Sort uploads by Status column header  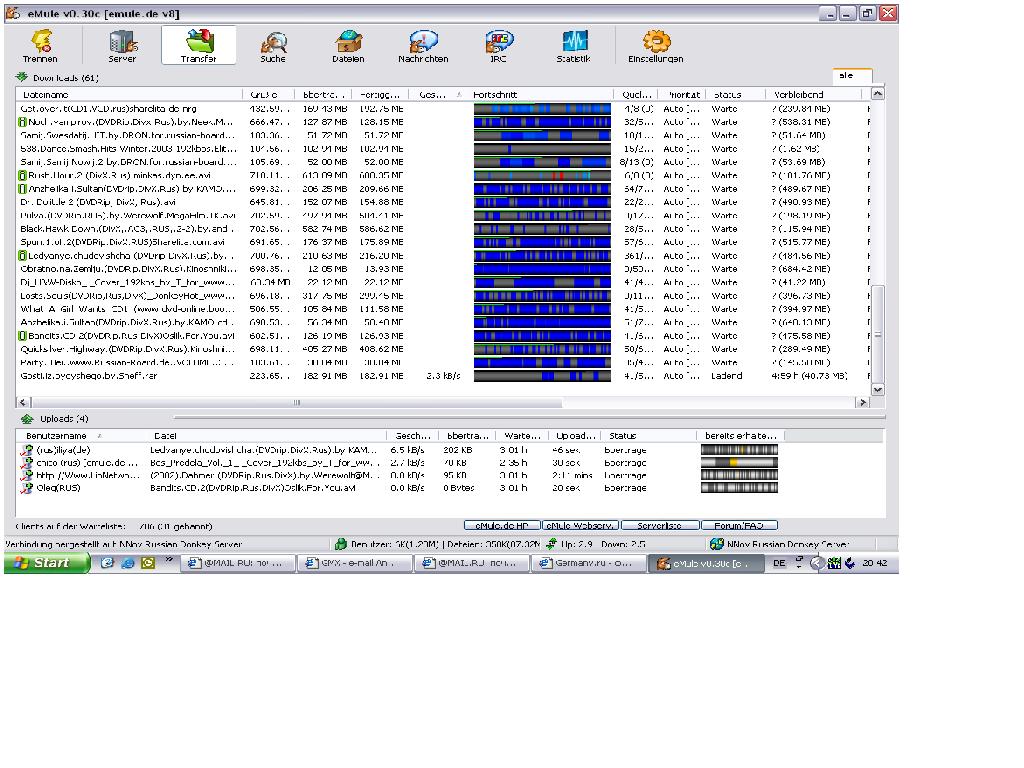click(x=648, y=436)
